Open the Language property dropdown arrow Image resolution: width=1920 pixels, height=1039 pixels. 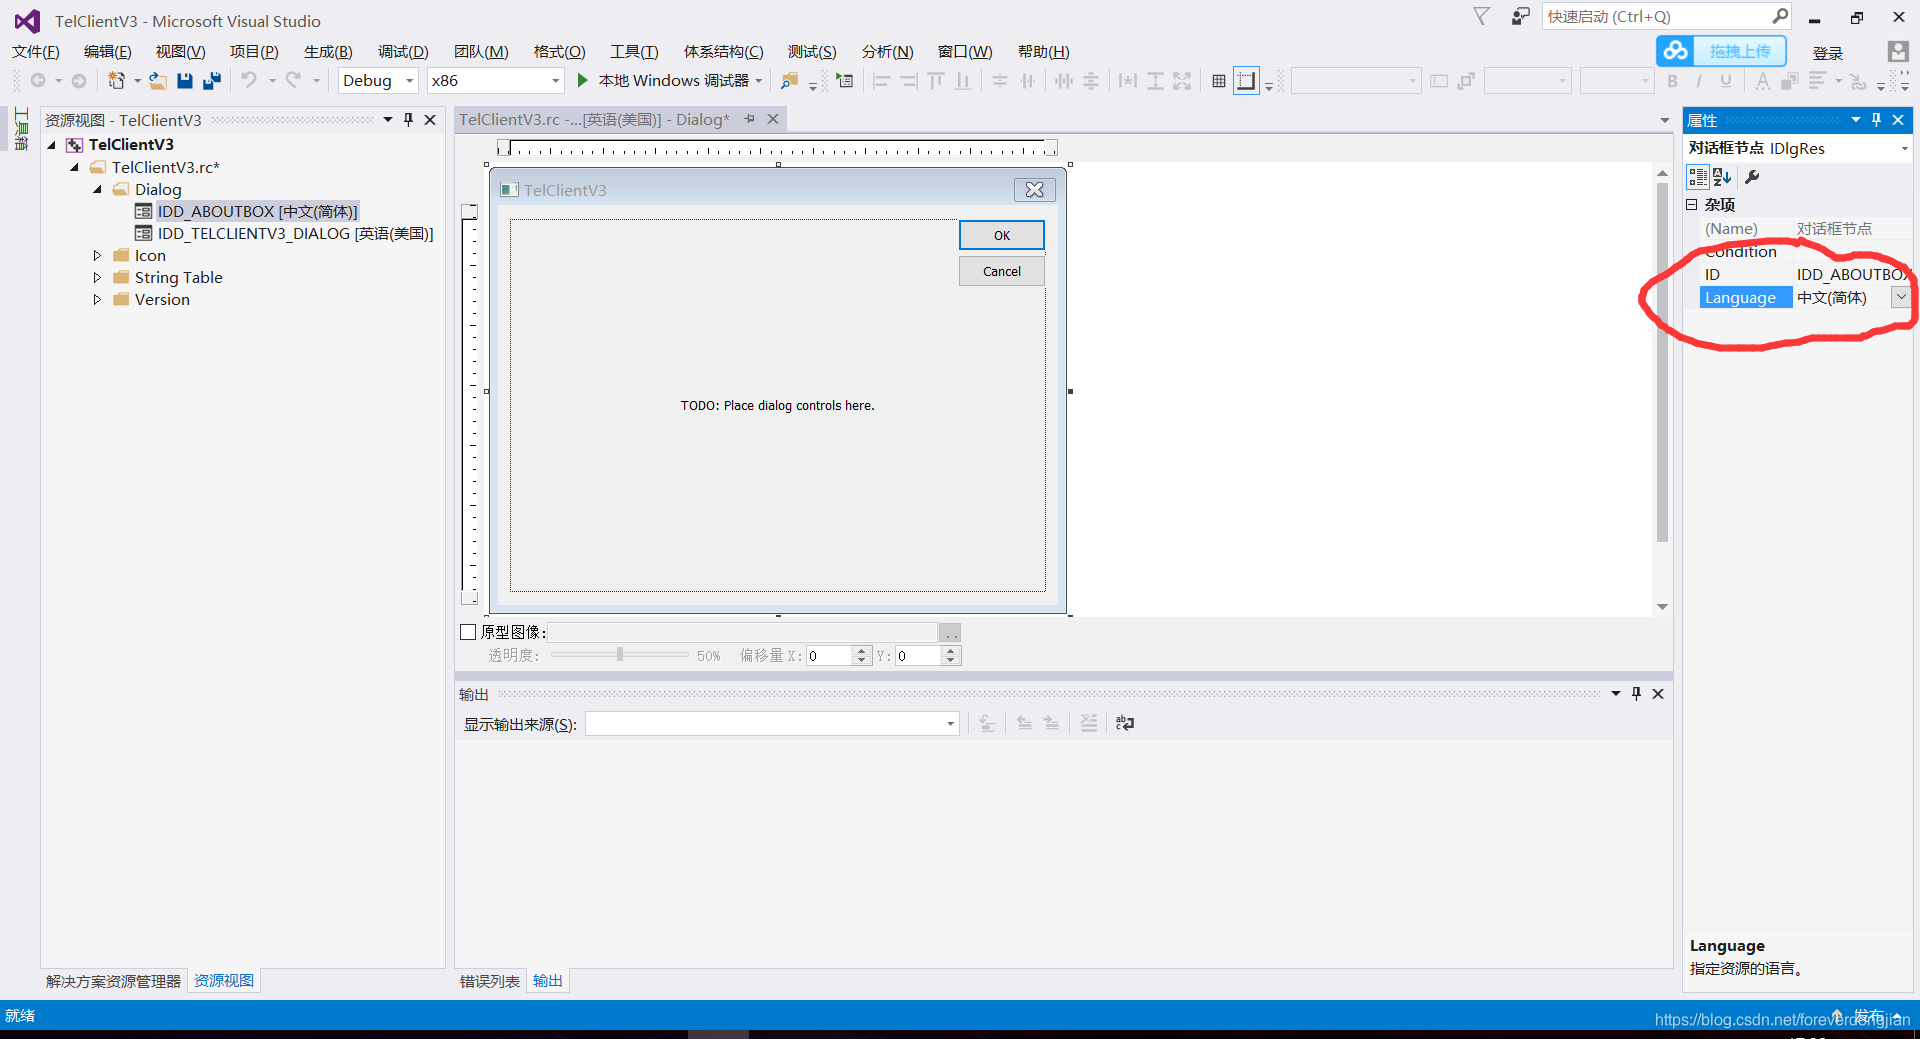coord(1900,297)
